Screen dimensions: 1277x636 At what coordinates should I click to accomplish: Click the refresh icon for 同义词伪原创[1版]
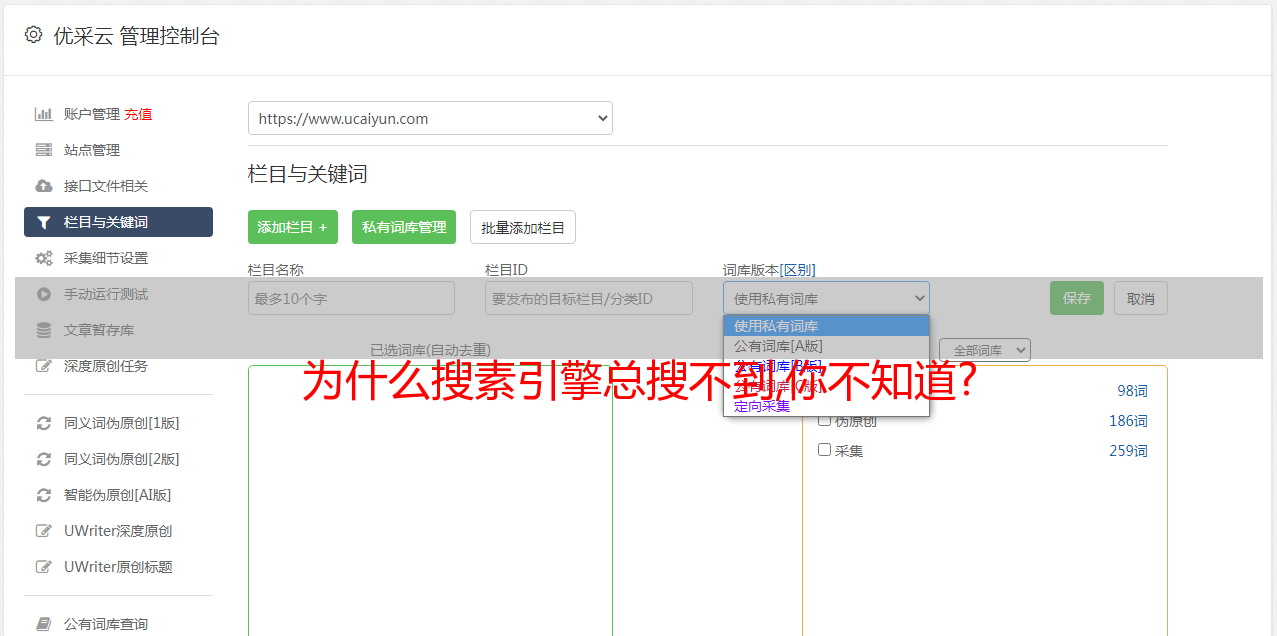(x=44, y=423)
